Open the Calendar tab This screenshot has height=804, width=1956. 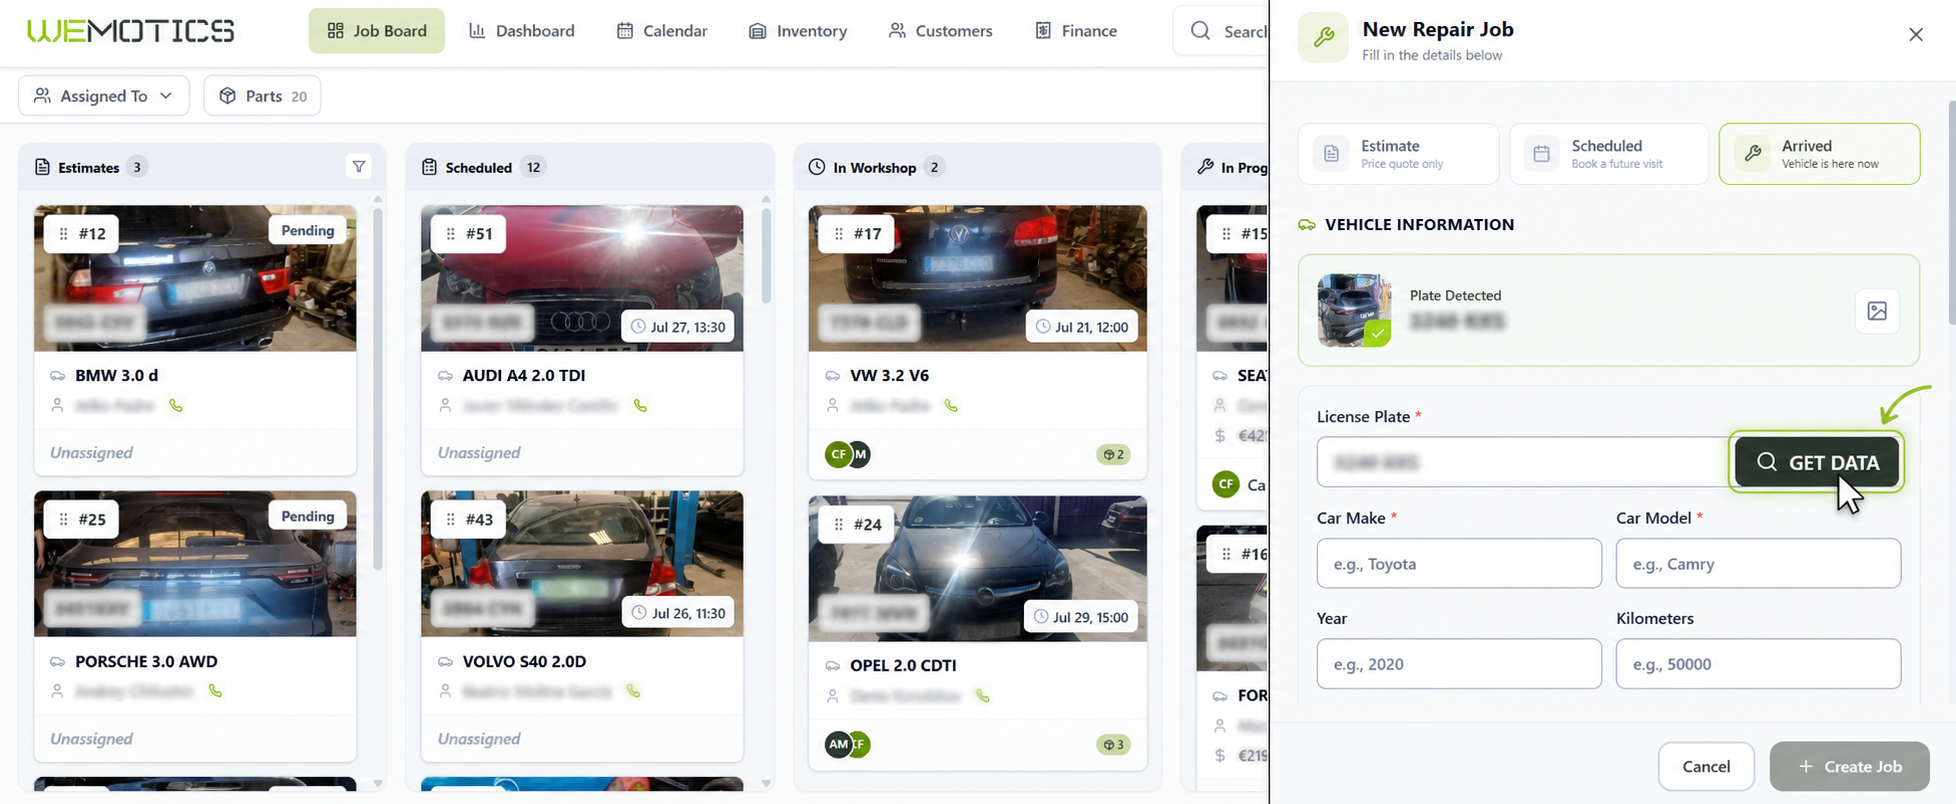pyautogui.click(x=662, y=31)
